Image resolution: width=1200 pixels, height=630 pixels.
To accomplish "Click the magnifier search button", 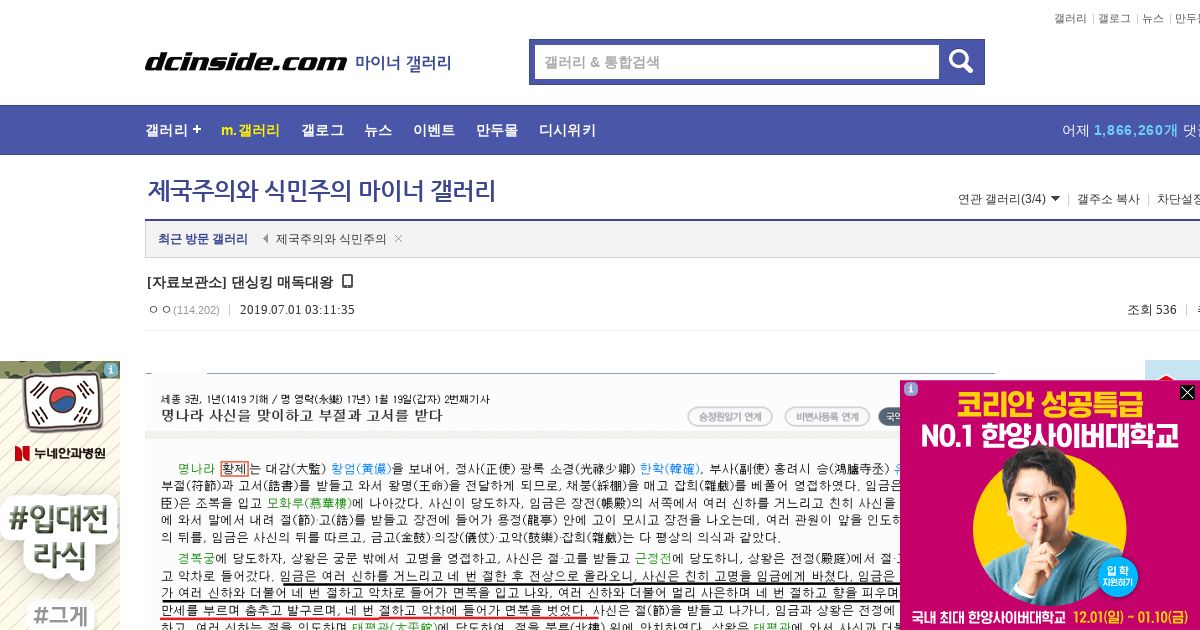I will [x=961, y=62].
